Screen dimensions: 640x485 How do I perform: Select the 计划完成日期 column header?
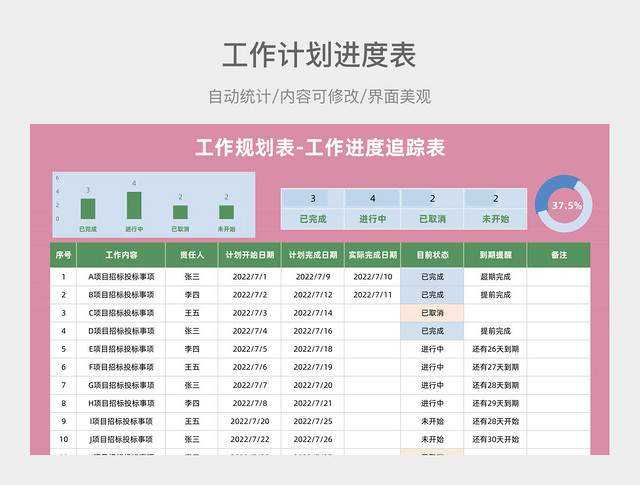[313, 255]
